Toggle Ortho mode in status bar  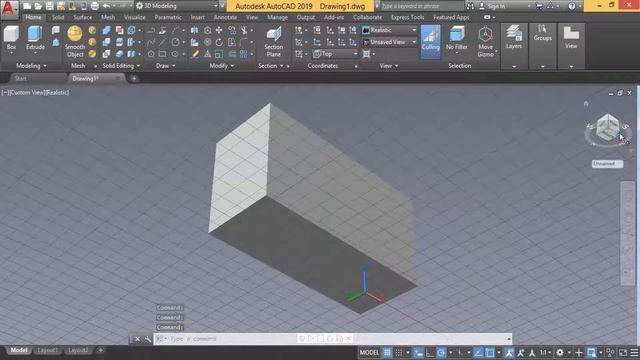(x=429, y=352)
